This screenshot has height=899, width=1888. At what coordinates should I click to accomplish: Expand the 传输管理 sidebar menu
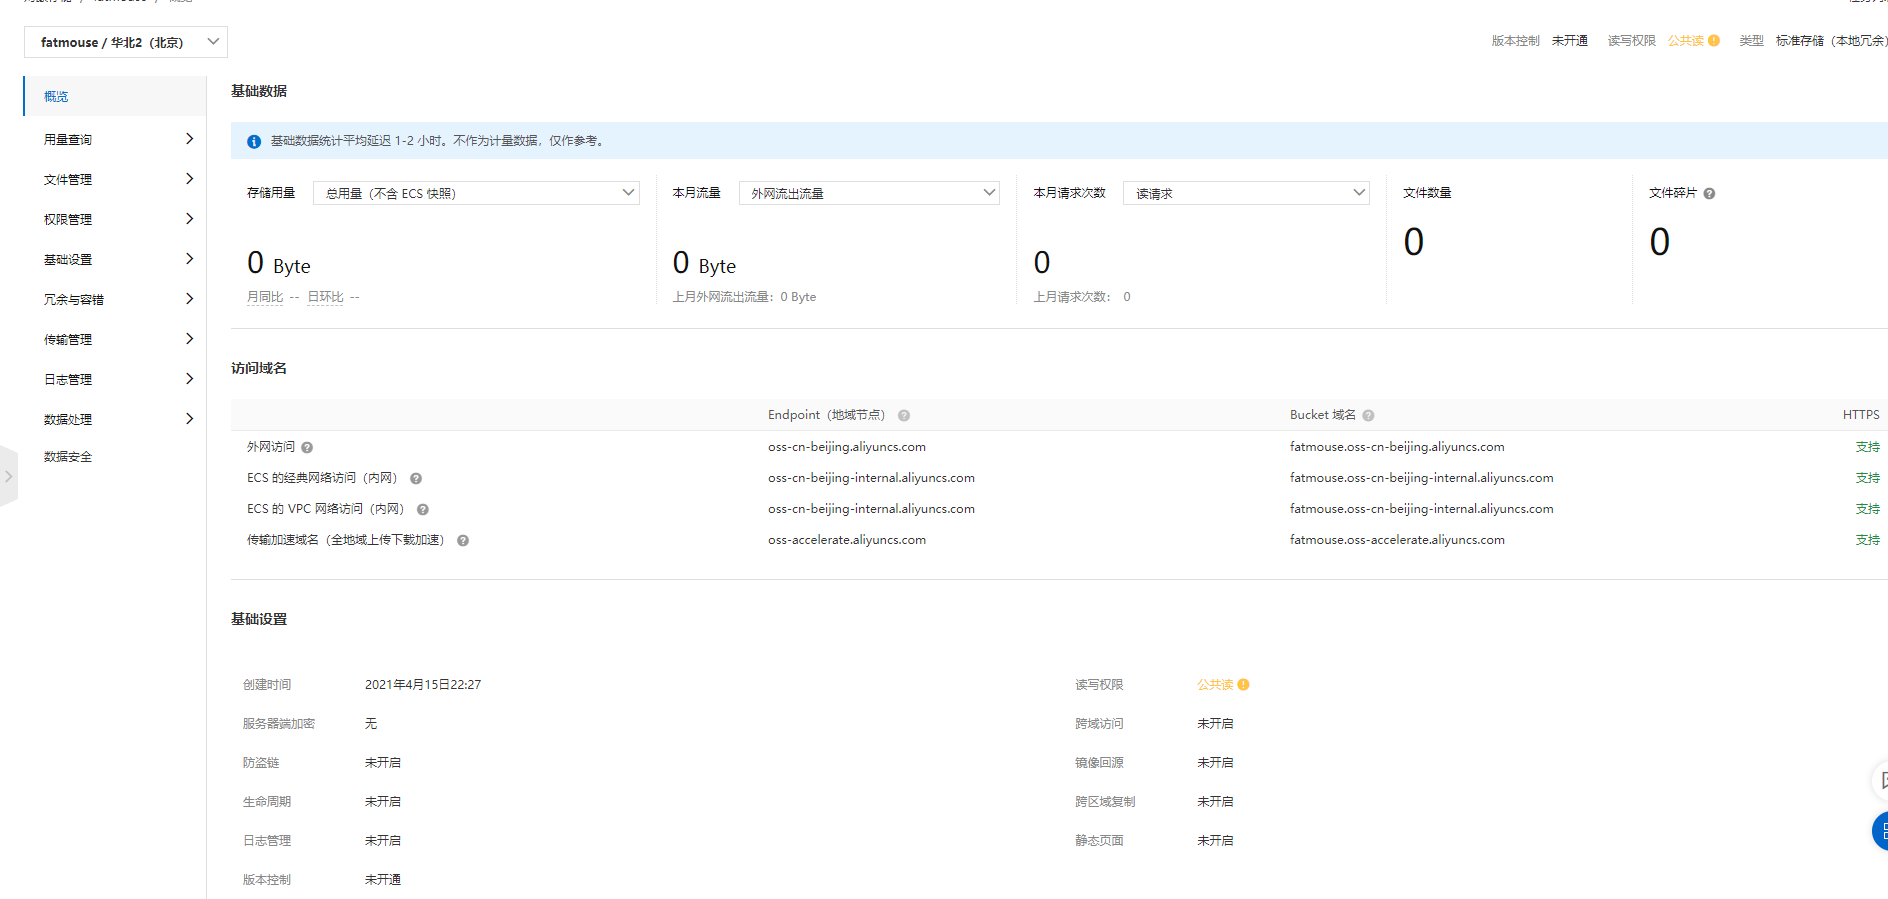click(115, 339)
